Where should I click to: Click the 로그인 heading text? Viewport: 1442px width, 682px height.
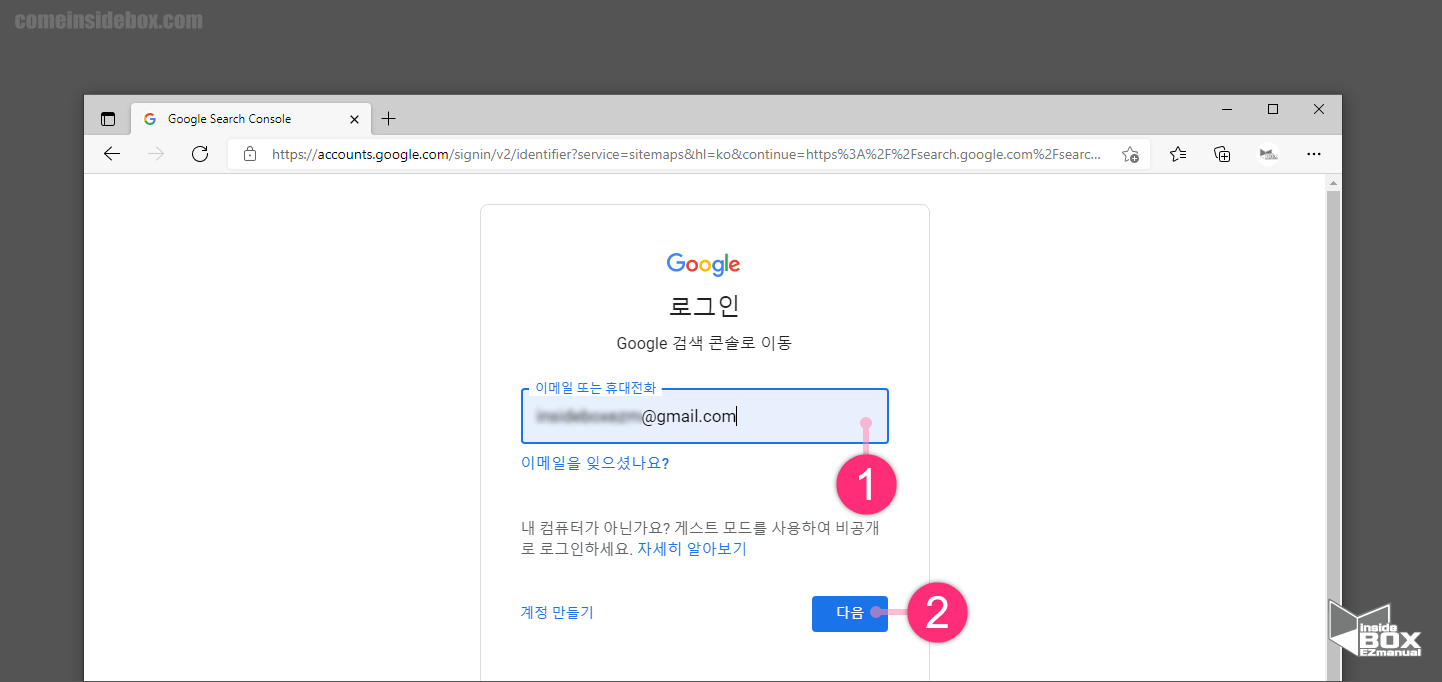pyautogui.click(x=705, y=306)
